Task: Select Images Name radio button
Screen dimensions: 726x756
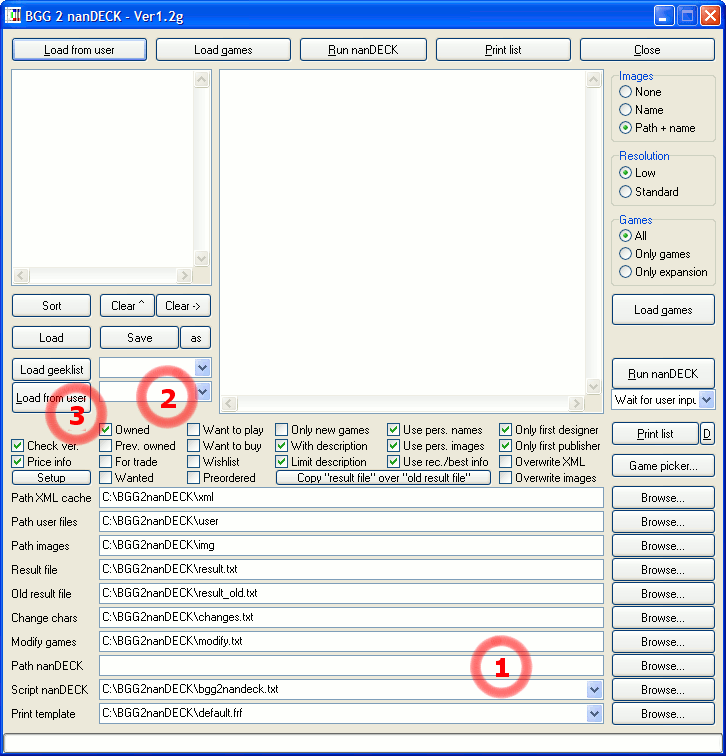Action: (x=625, y=109)
